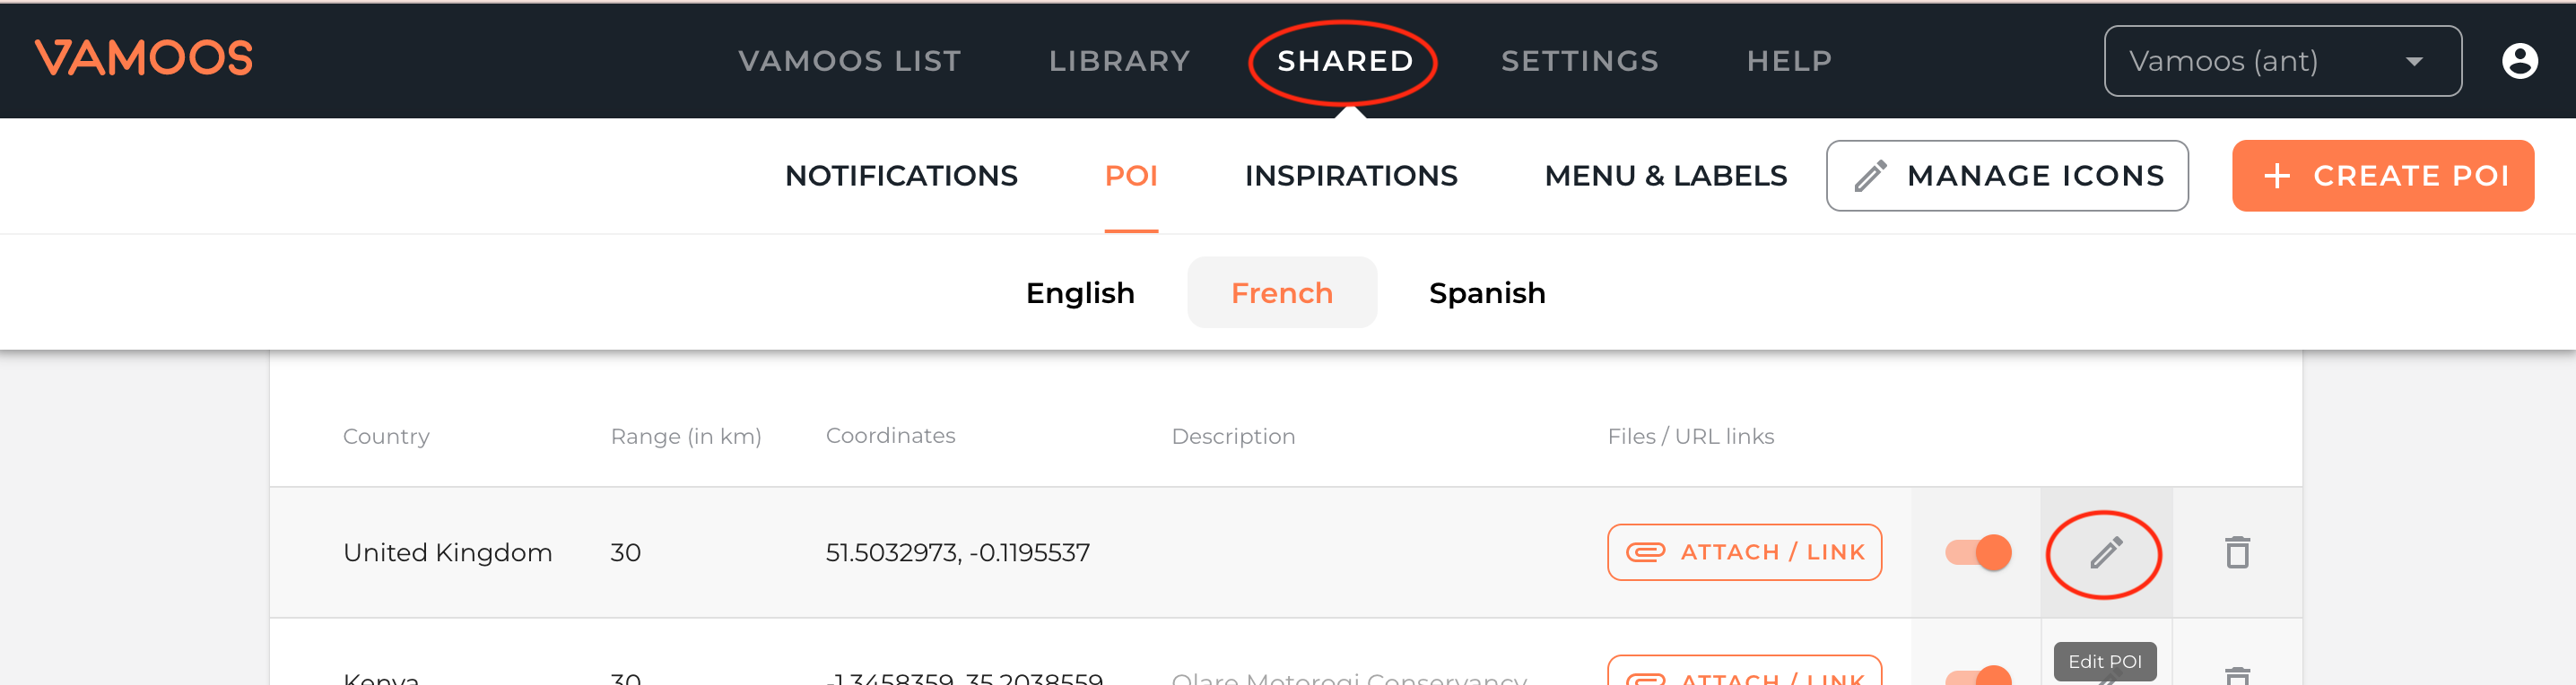Image resolution: width=2576 pixels, height=685 pixels.
Task: Open the Notifications tab
Action: coord(901,176)
